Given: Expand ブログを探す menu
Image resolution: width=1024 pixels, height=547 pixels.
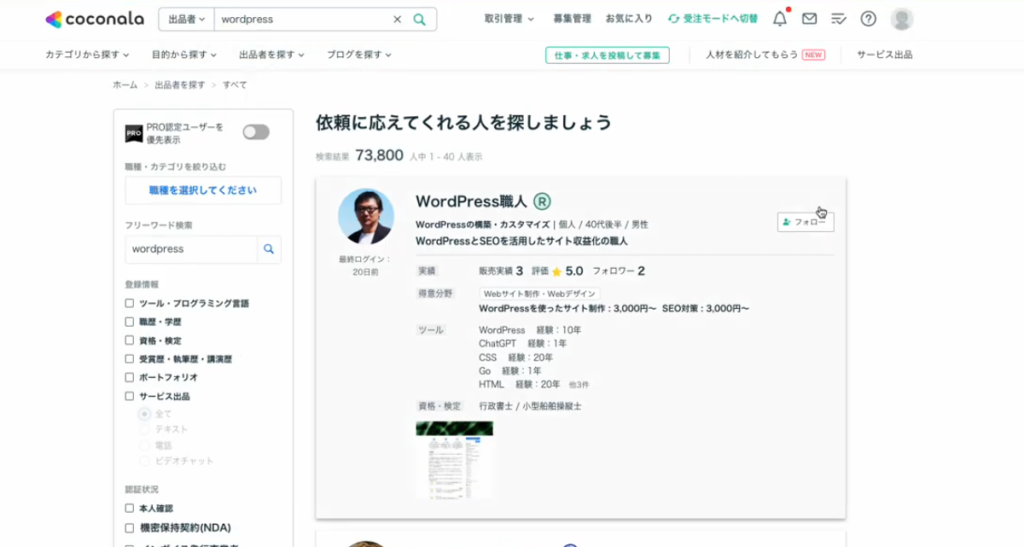Looking at the screenshot, I should (359, 55).
